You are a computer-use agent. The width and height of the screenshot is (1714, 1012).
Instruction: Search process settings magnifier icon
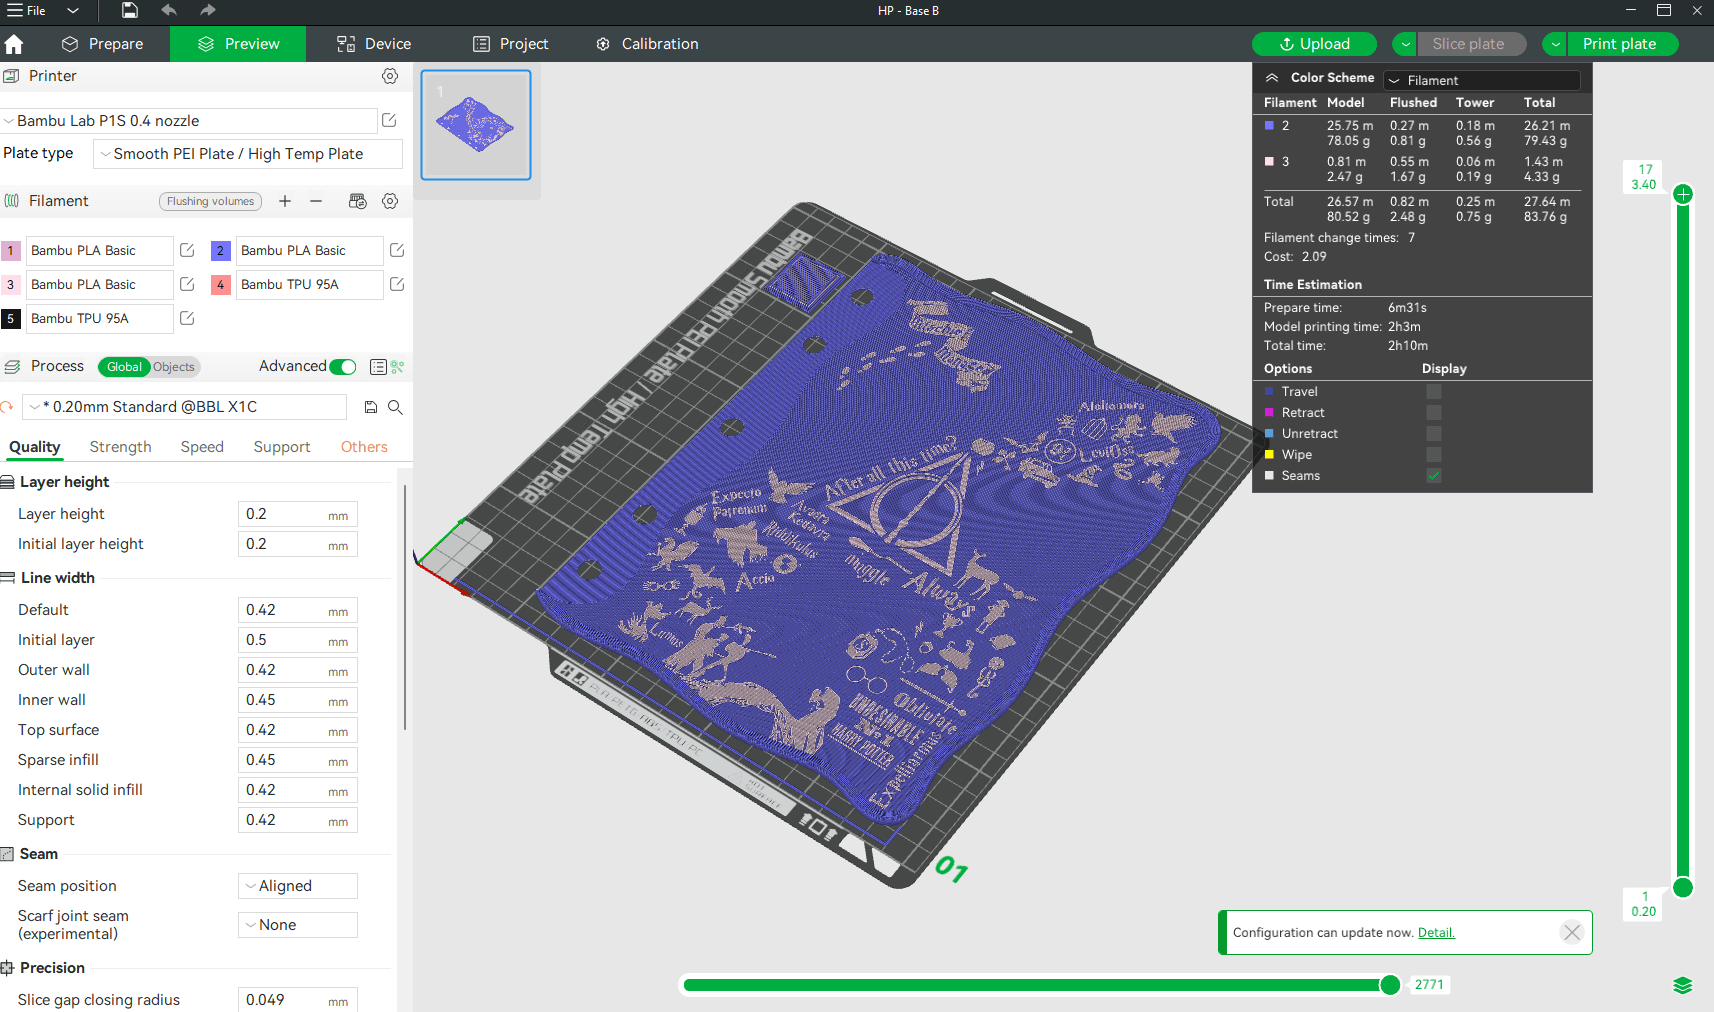tap(395, 407)
